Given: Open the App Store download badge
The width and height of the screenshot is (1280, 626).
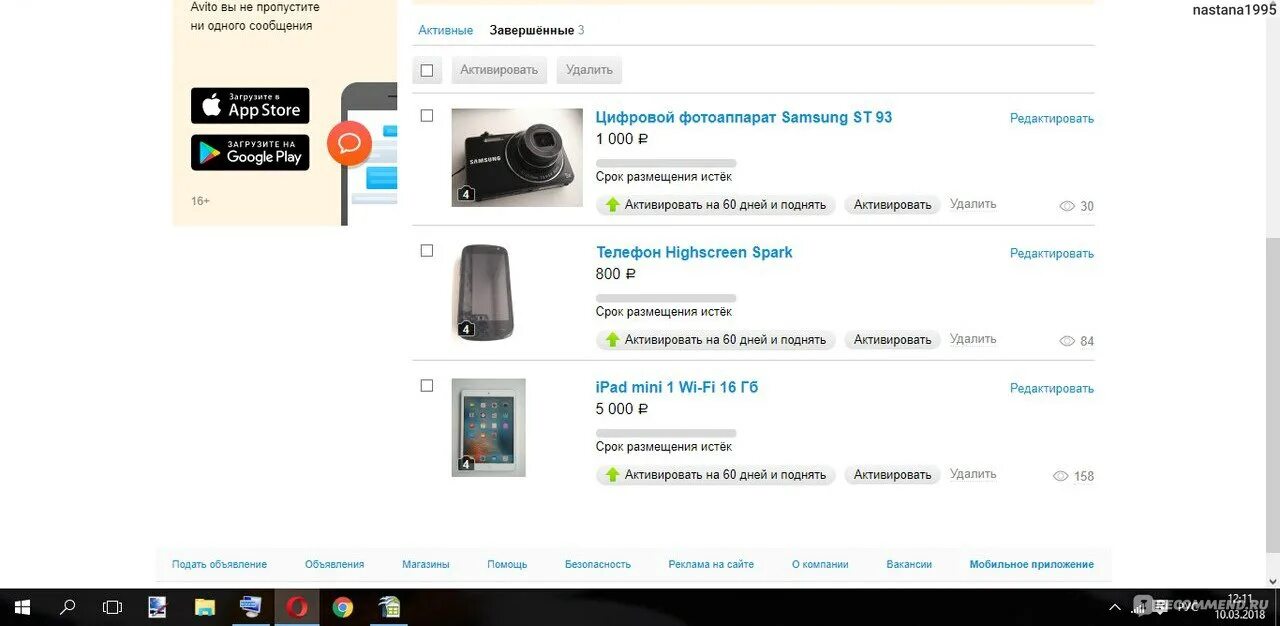Looking at the screenshot, I should [250, 105].
